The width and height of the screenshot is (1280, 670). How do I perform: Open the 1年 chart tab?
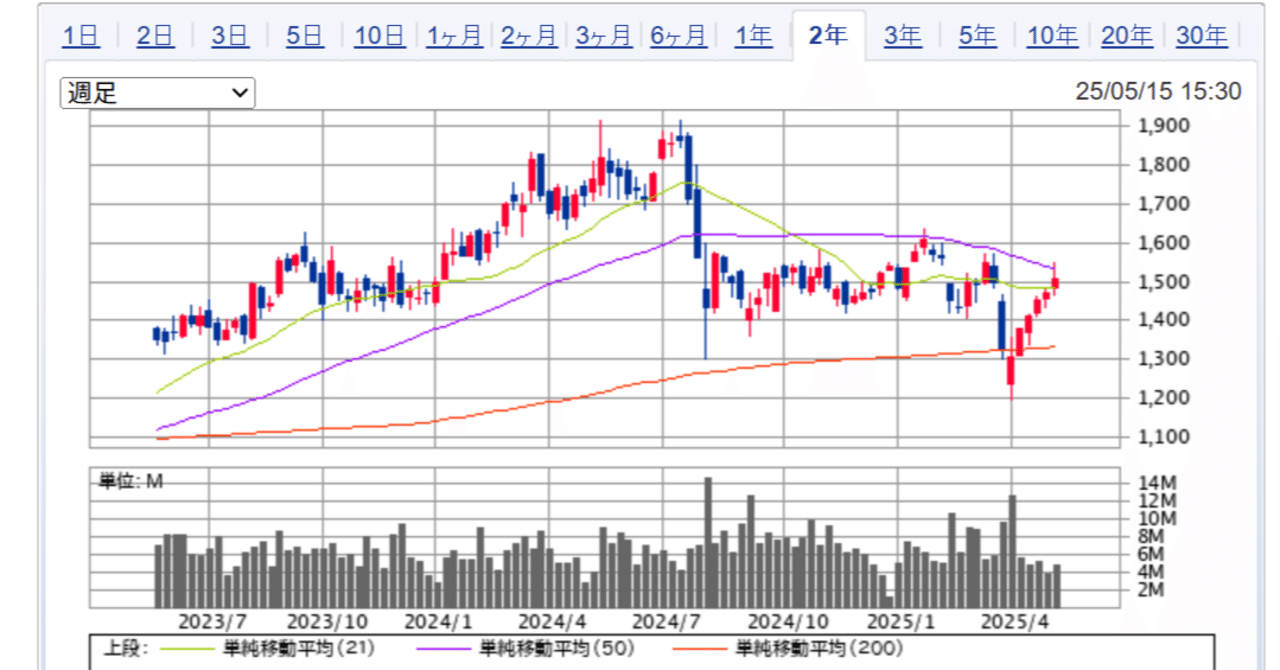[x=753, y=37]
